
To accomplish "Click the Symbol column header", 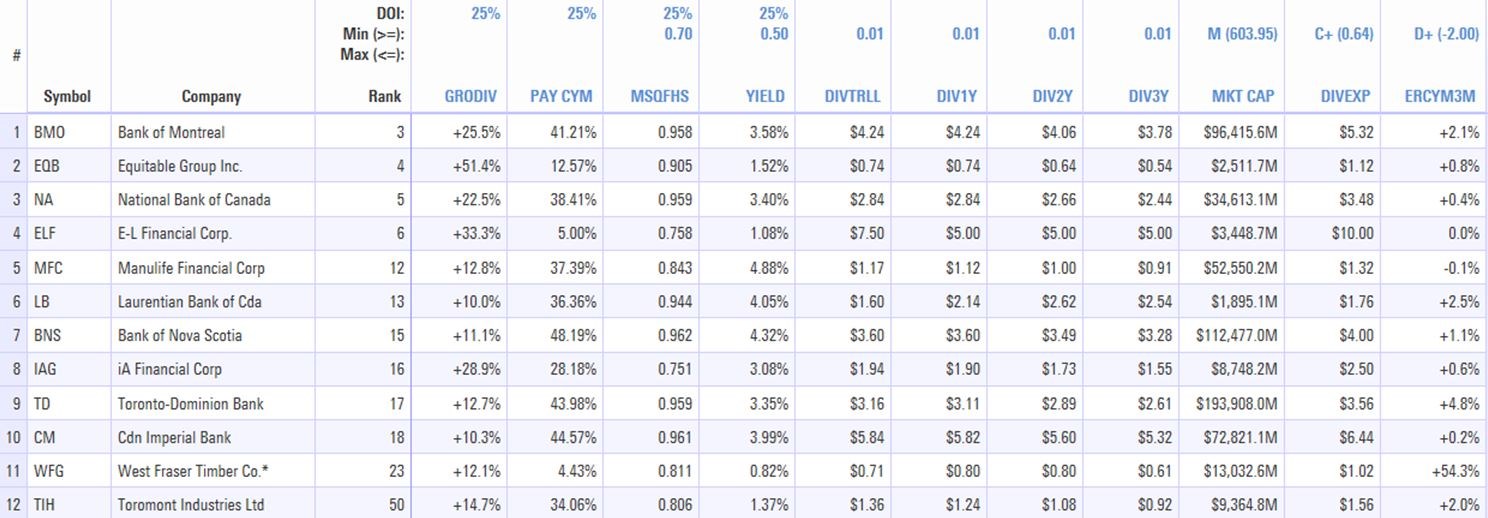I will pyautogui.click(x=67, y=97).
